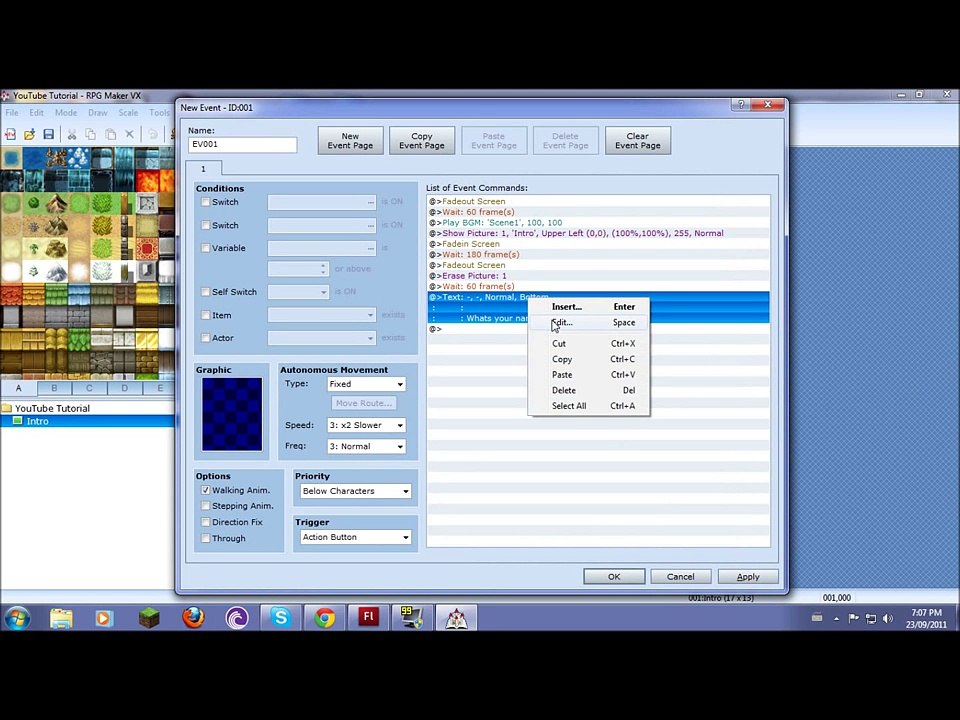960x720 pixels.
Task: Click the Undo toolbar icon
Action: click(x=152, y=134)
